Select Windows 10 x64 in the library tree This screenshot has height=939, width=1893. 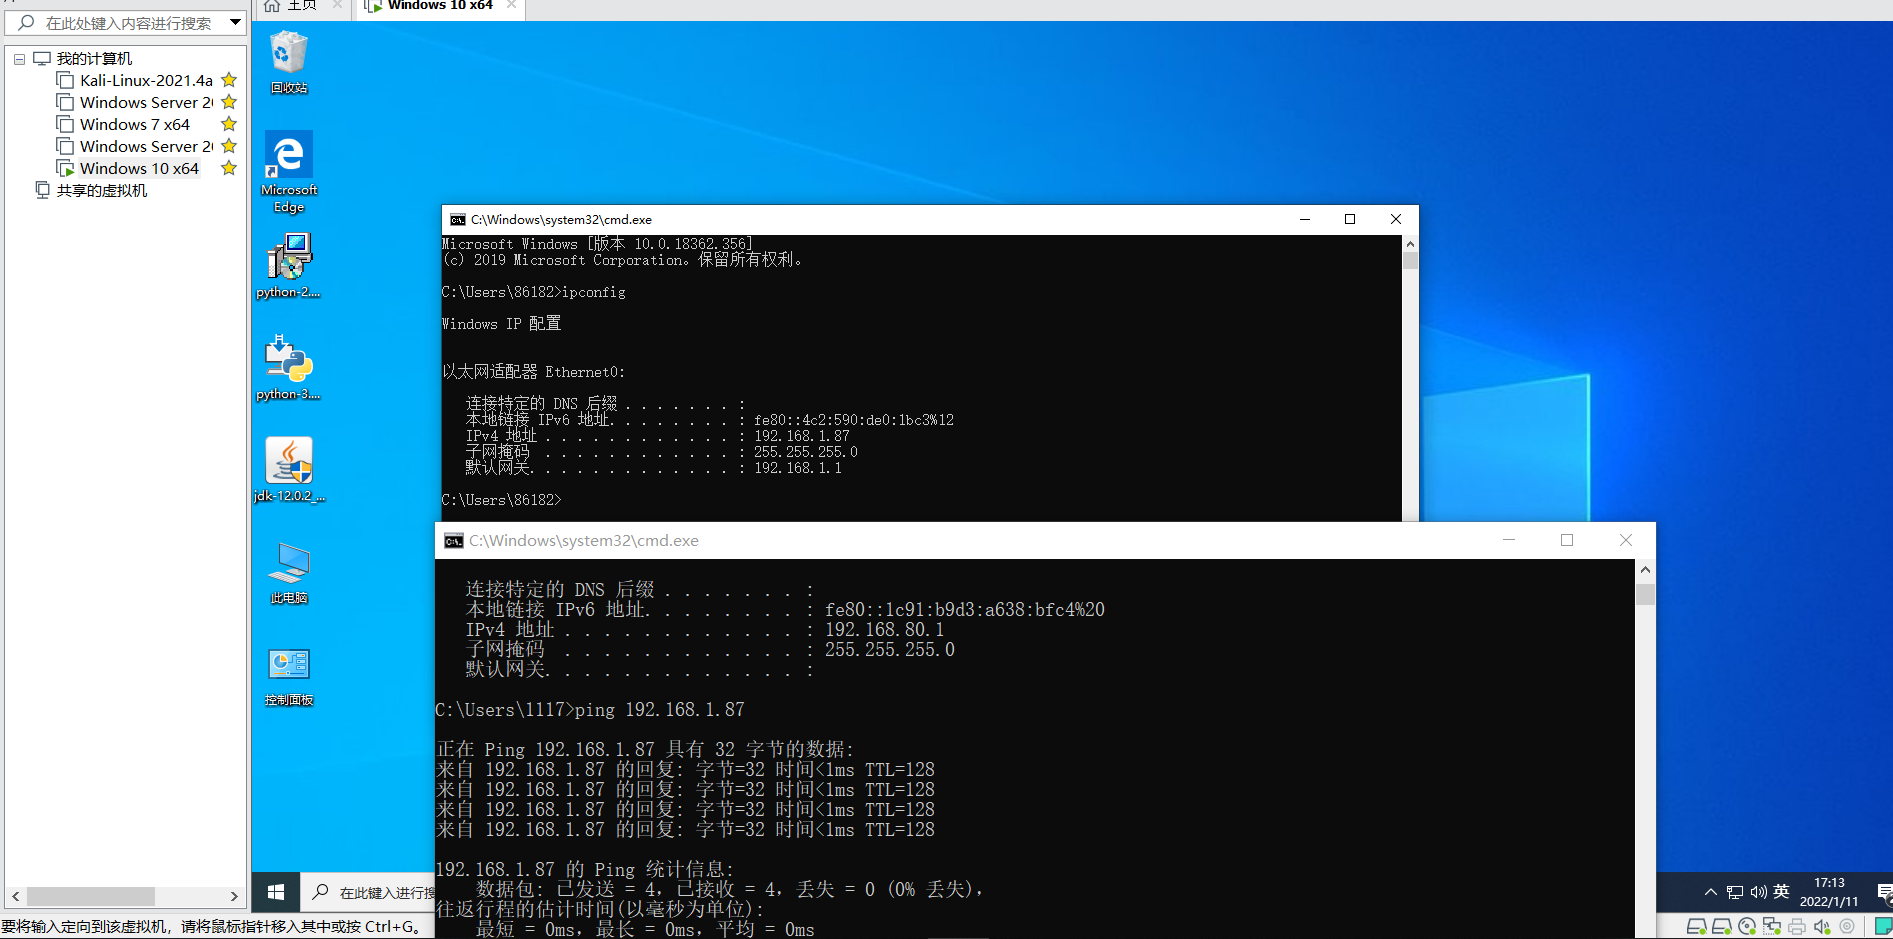point(139,168)
